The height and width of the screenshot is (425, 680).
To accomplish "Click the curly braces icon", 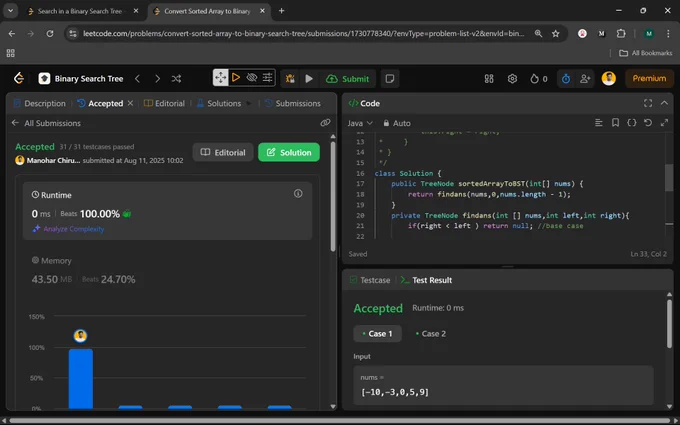I will pos(631,123).
